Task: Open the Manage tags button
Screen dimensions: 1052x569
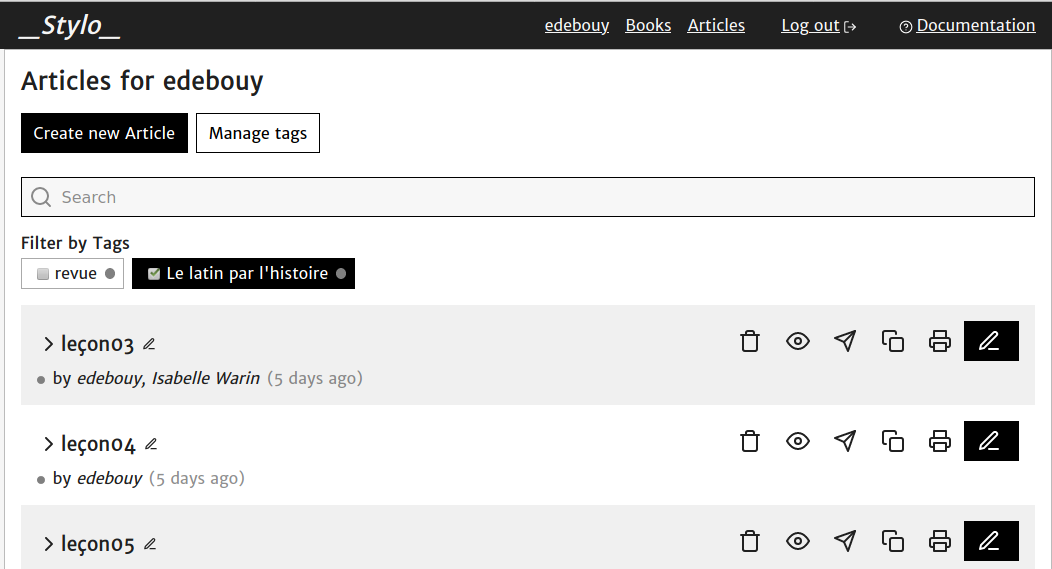Action: (x=258, y=133)
